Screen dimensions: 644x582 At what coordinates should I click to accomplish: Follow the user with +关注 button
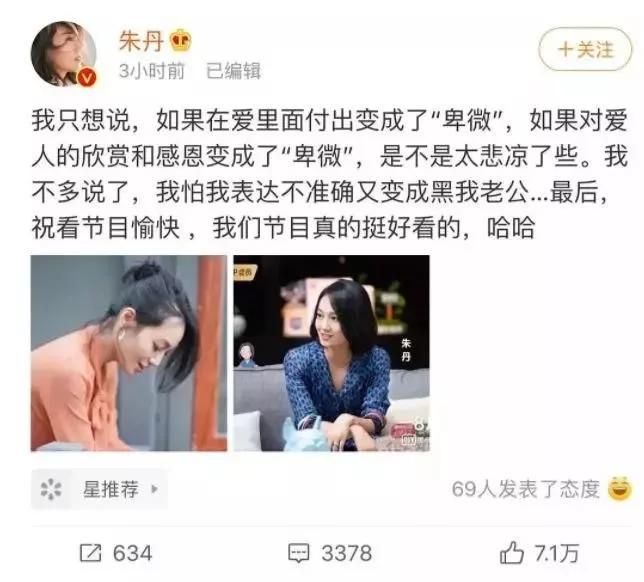click(x=585, y=50)
